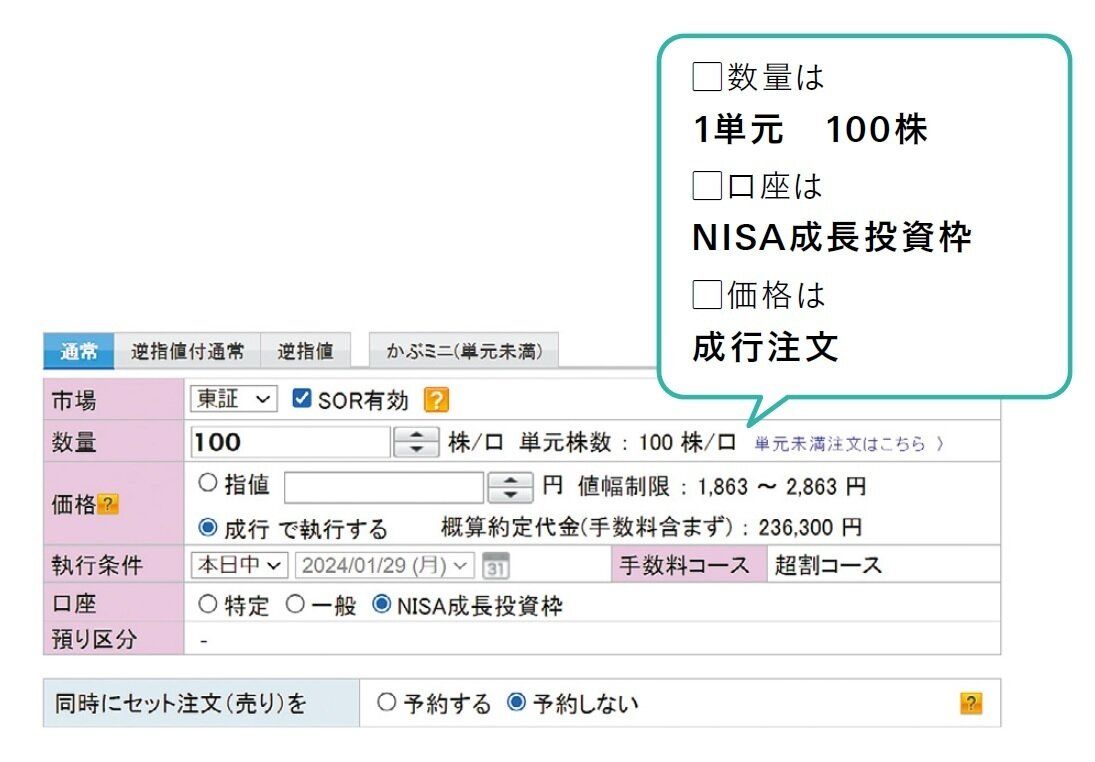
Task: Switch to the かぶミニ(単元未満) tab
Action: (464, 351)
